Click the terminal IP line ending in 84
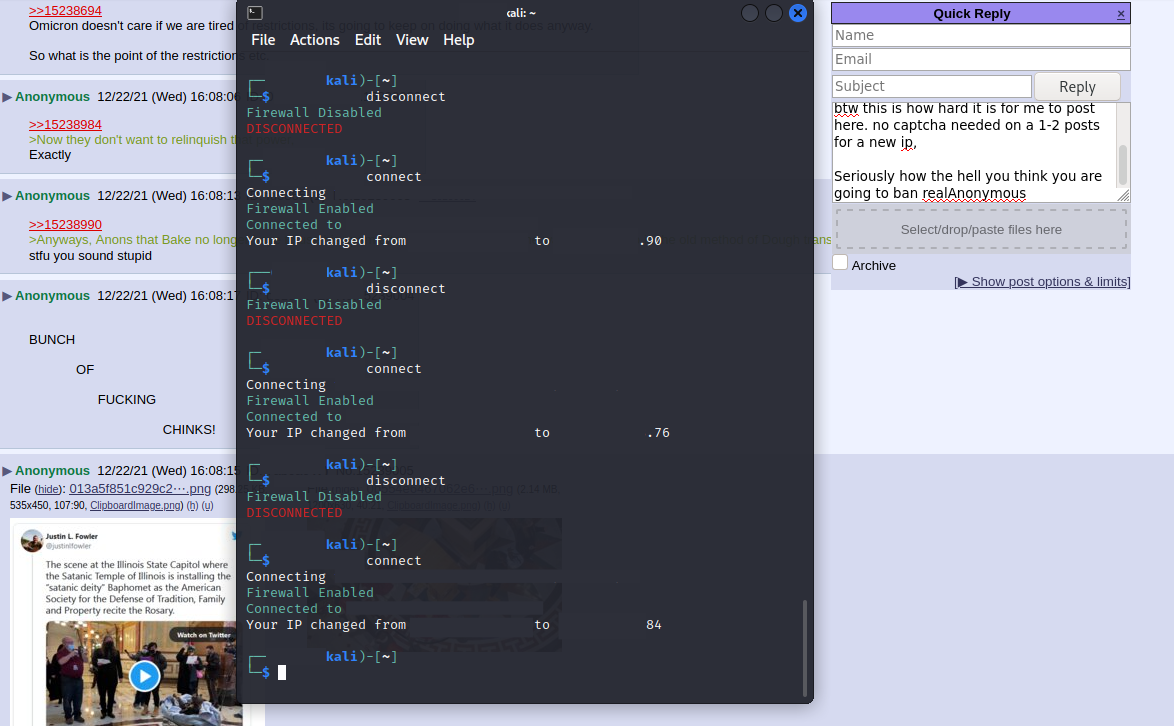 [454, 625]
